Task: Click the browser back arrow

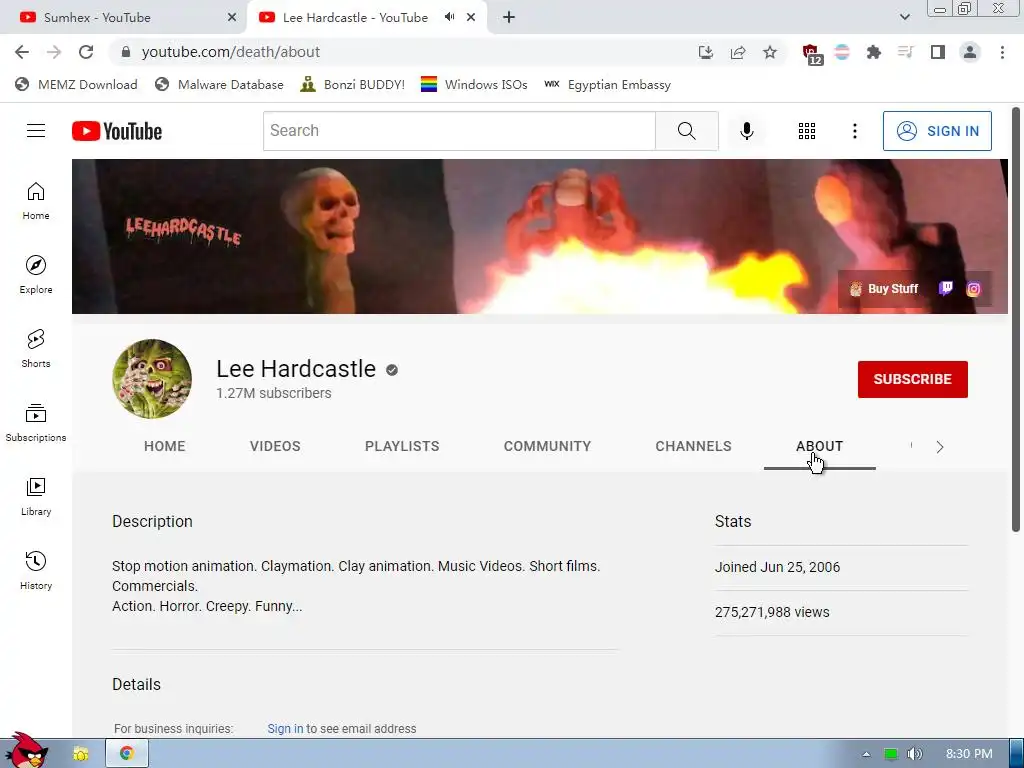Action: [x=22, y=52]
